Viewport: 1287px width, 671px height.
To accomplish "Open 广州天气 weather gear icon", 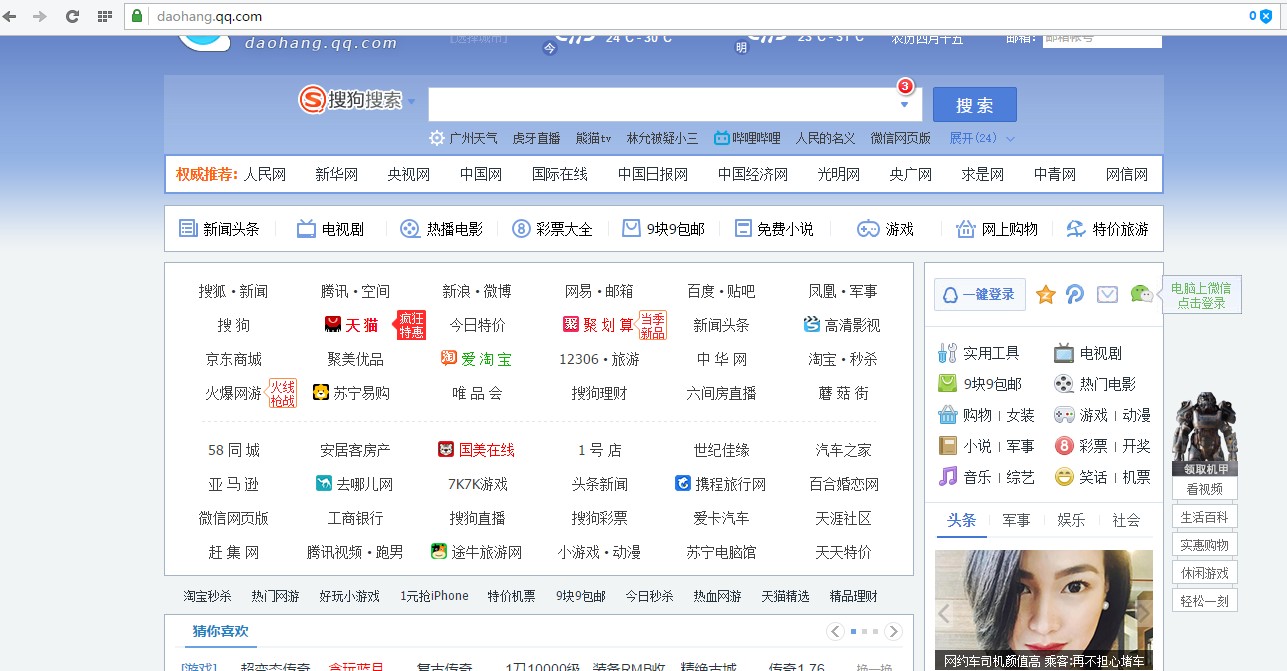I will 437,138.
